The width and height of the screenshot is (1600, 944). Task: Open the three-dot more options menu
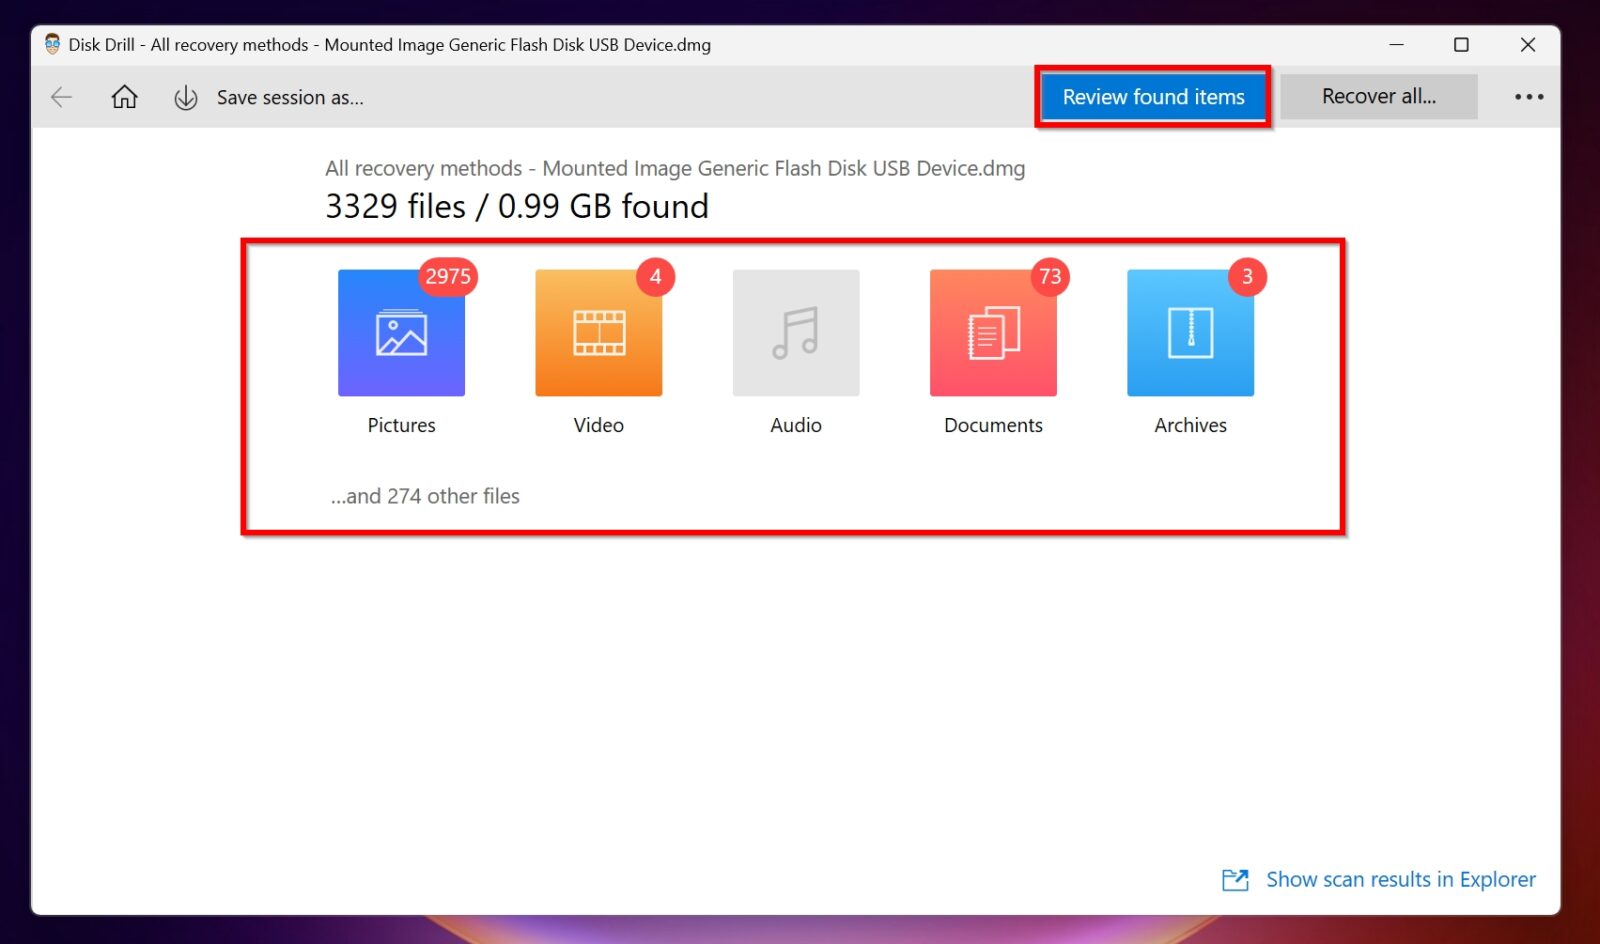click(x=1528, y=97)
